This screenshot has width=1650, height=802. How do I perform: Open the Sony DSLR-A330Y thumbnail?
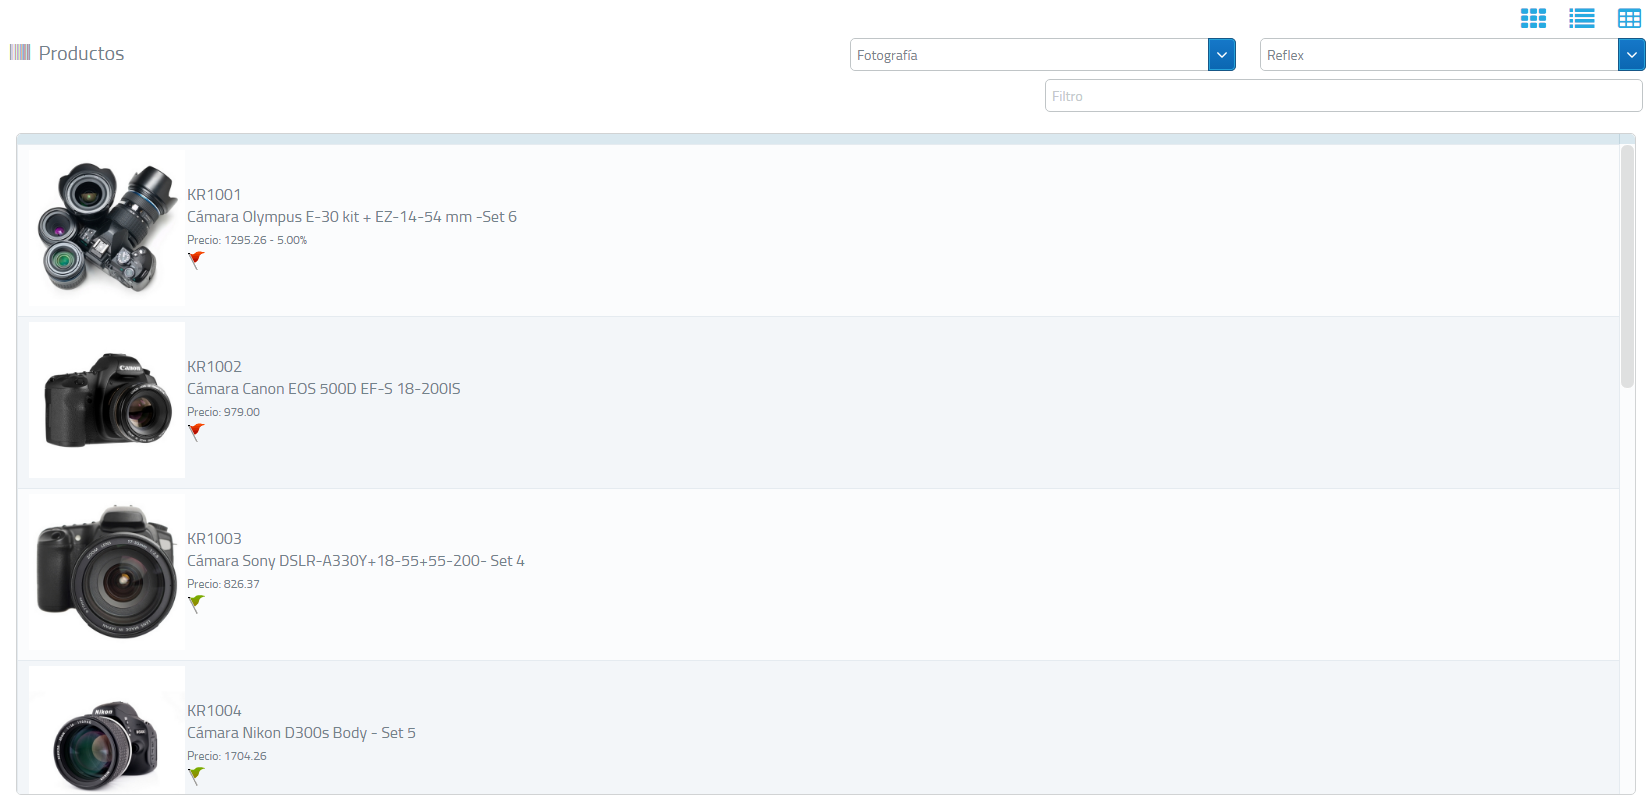[x=107, y=572]
